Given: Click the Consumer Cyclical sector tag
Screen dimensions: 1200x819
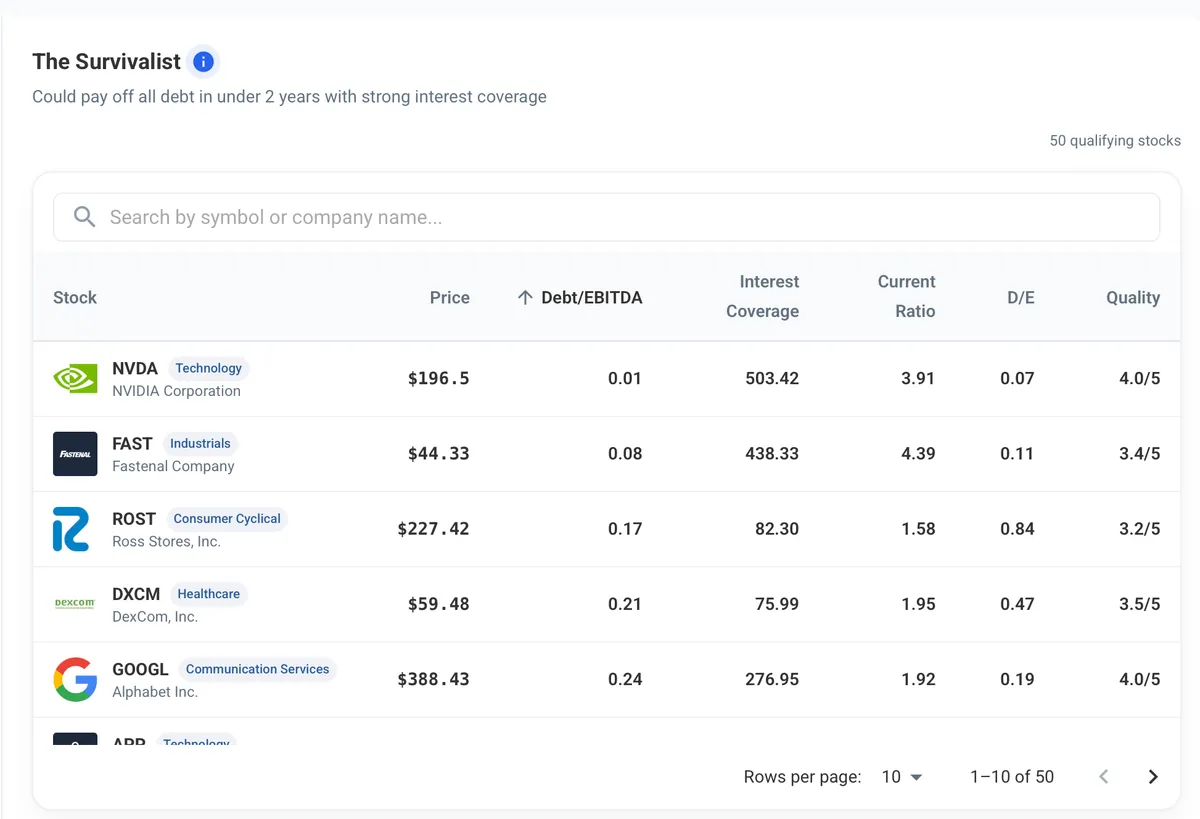Looking at the screenshot, I should pyautogui.click(x=227, y=519).
